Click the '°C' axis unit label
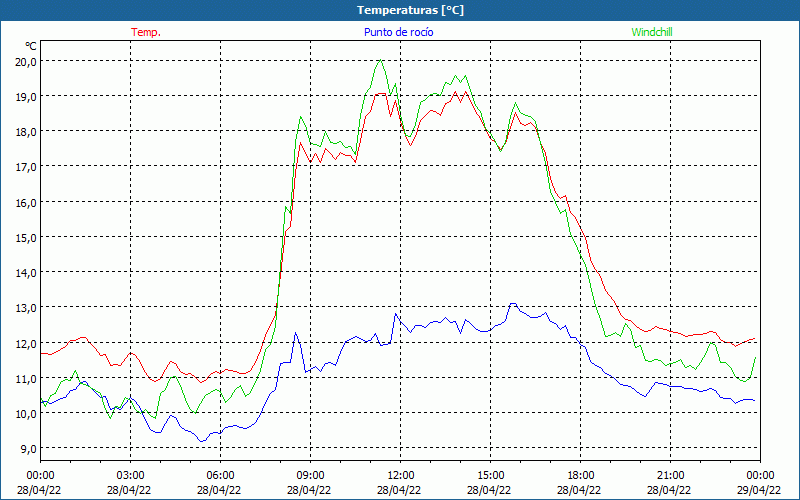 coord(31,46)
